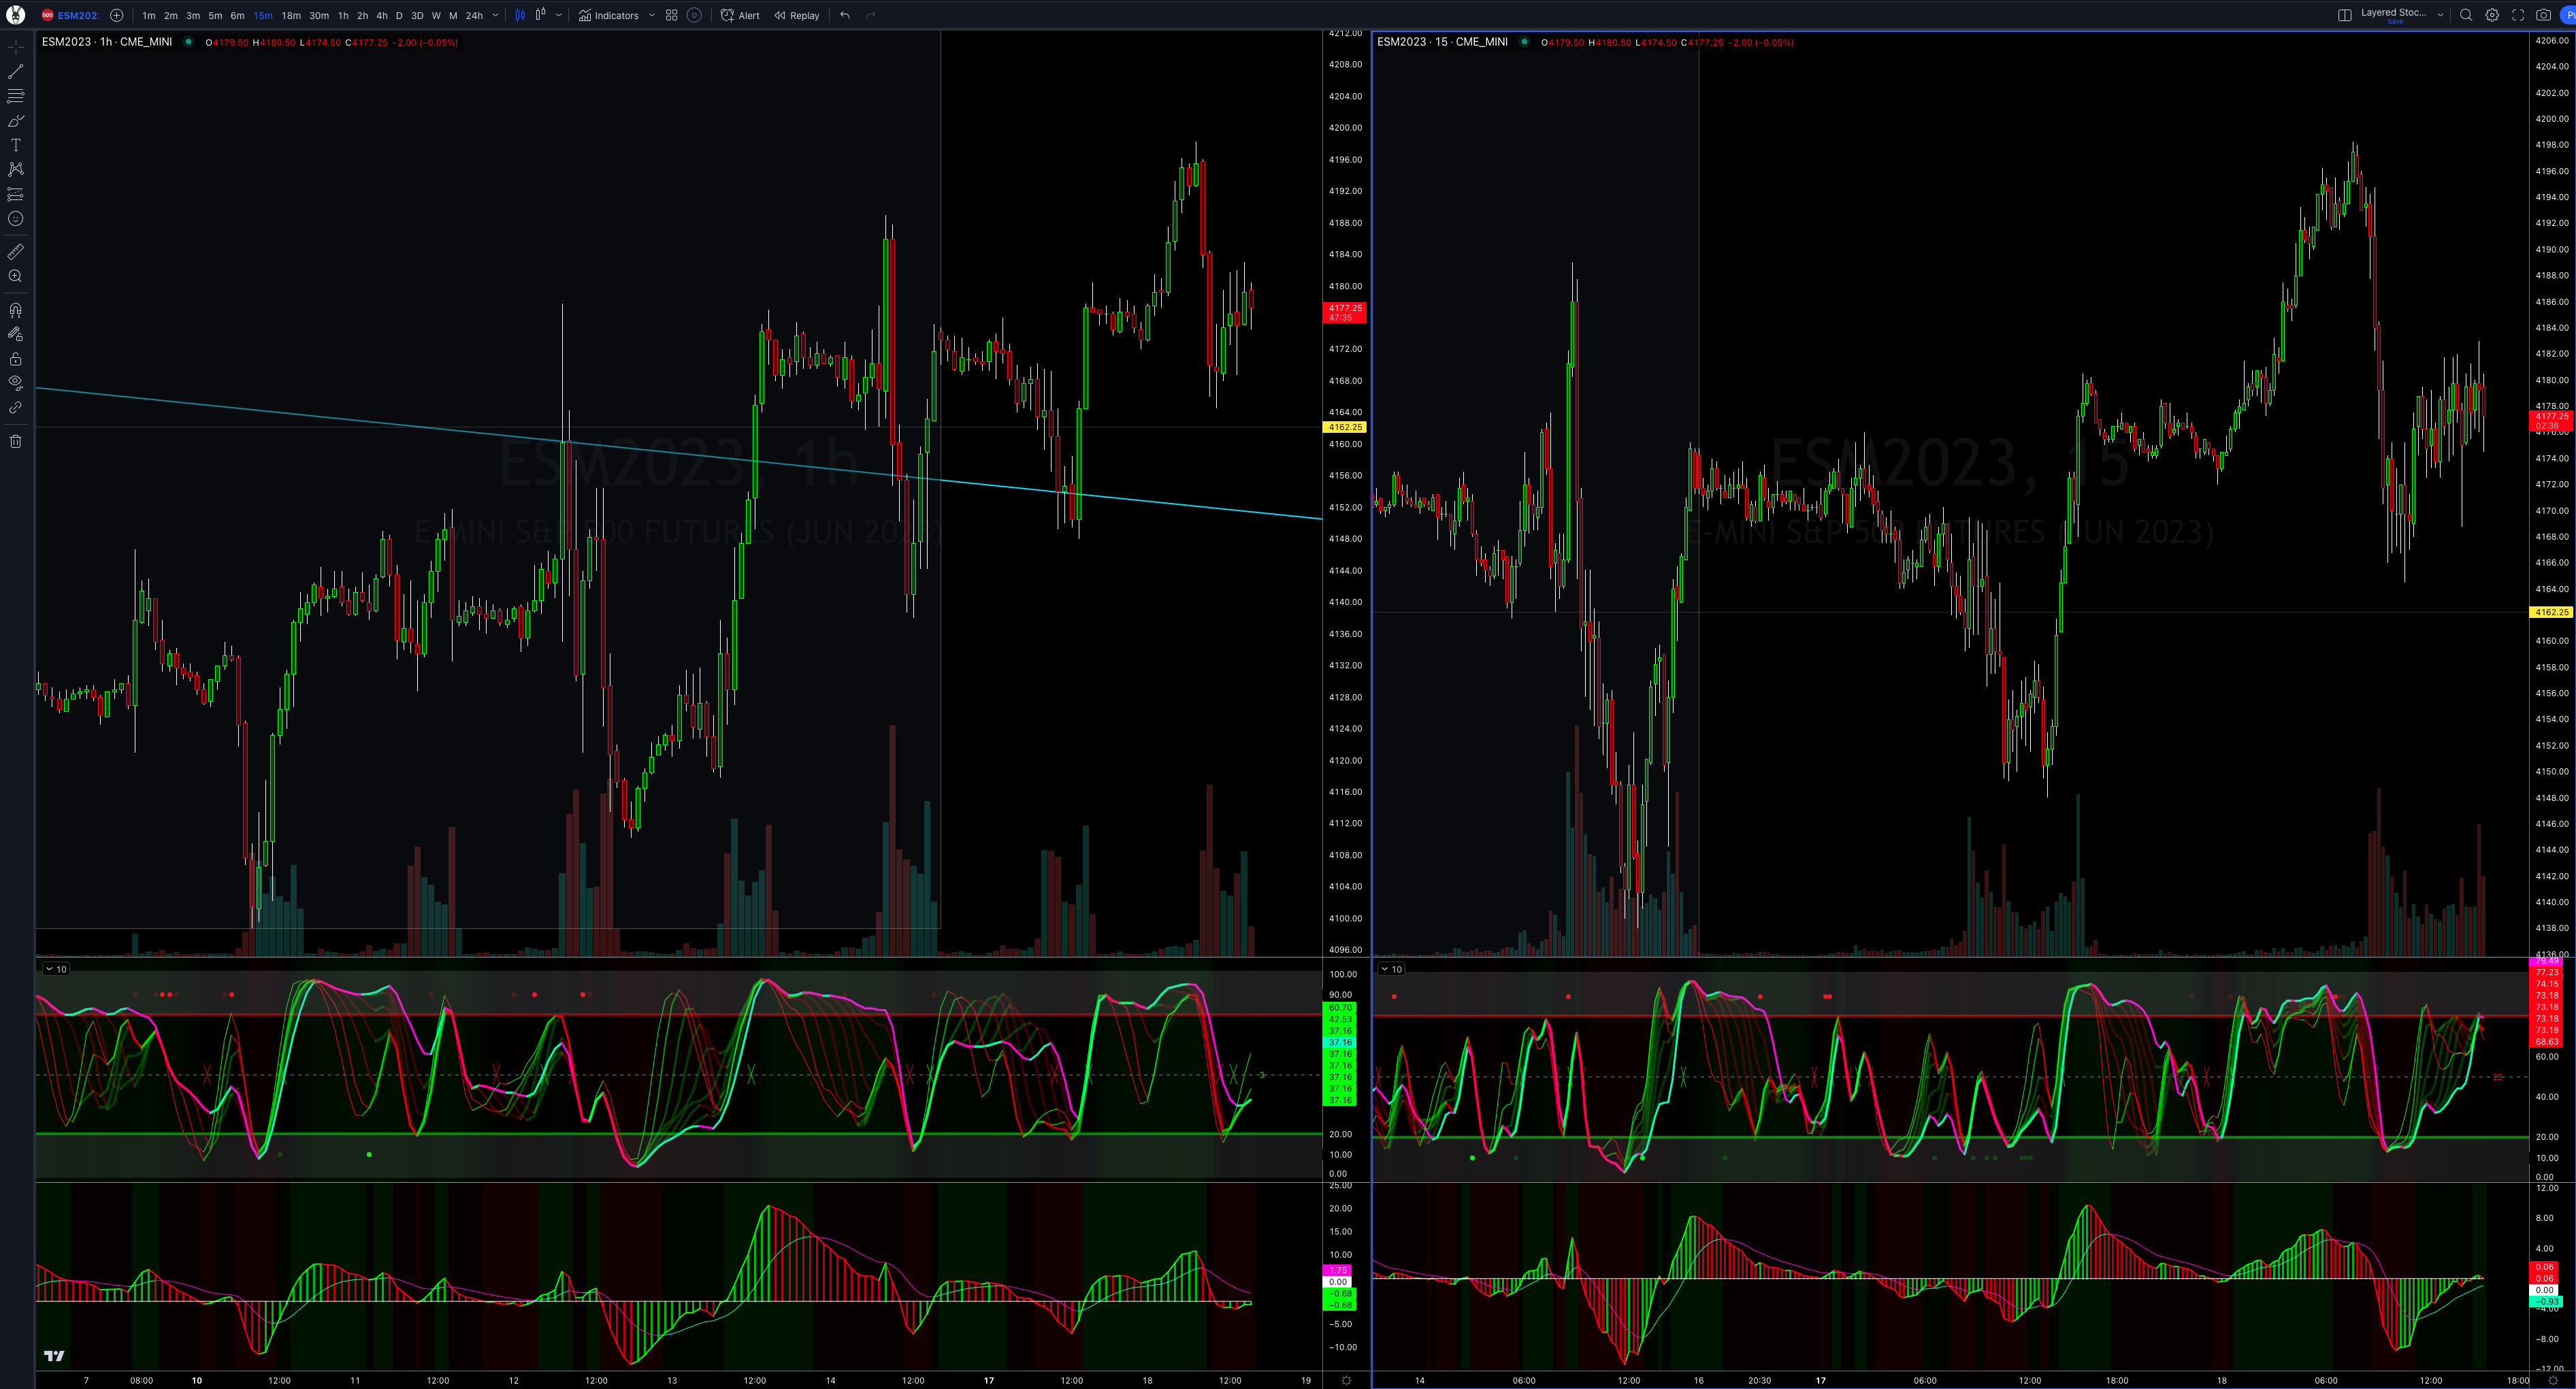Screen dimensions: 2576x1389
Task: Select the trend line drawing tool
Action: point(15,72)
